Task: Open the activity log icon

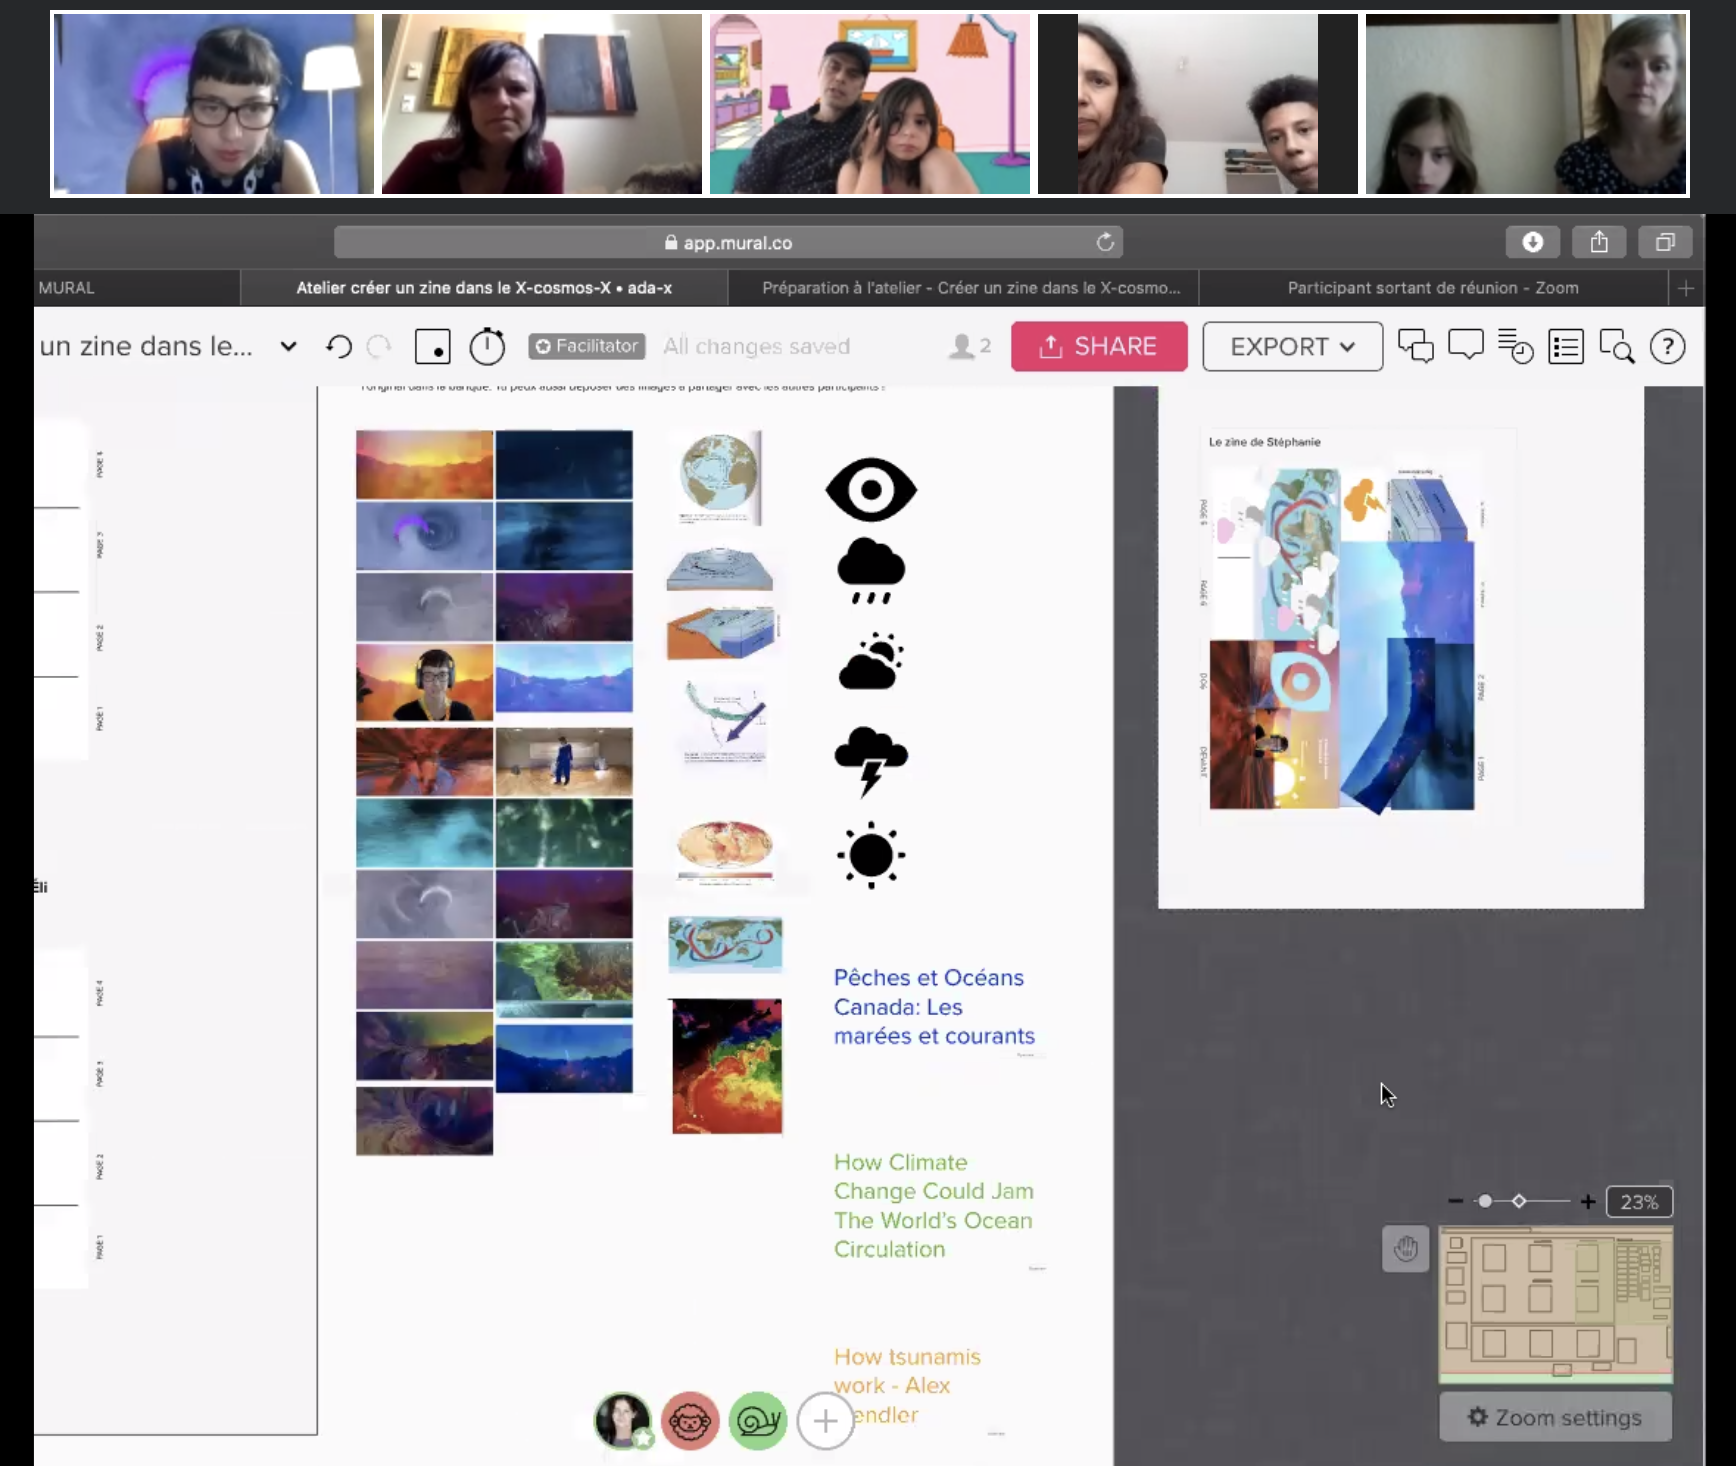Action: point(1515,347)
